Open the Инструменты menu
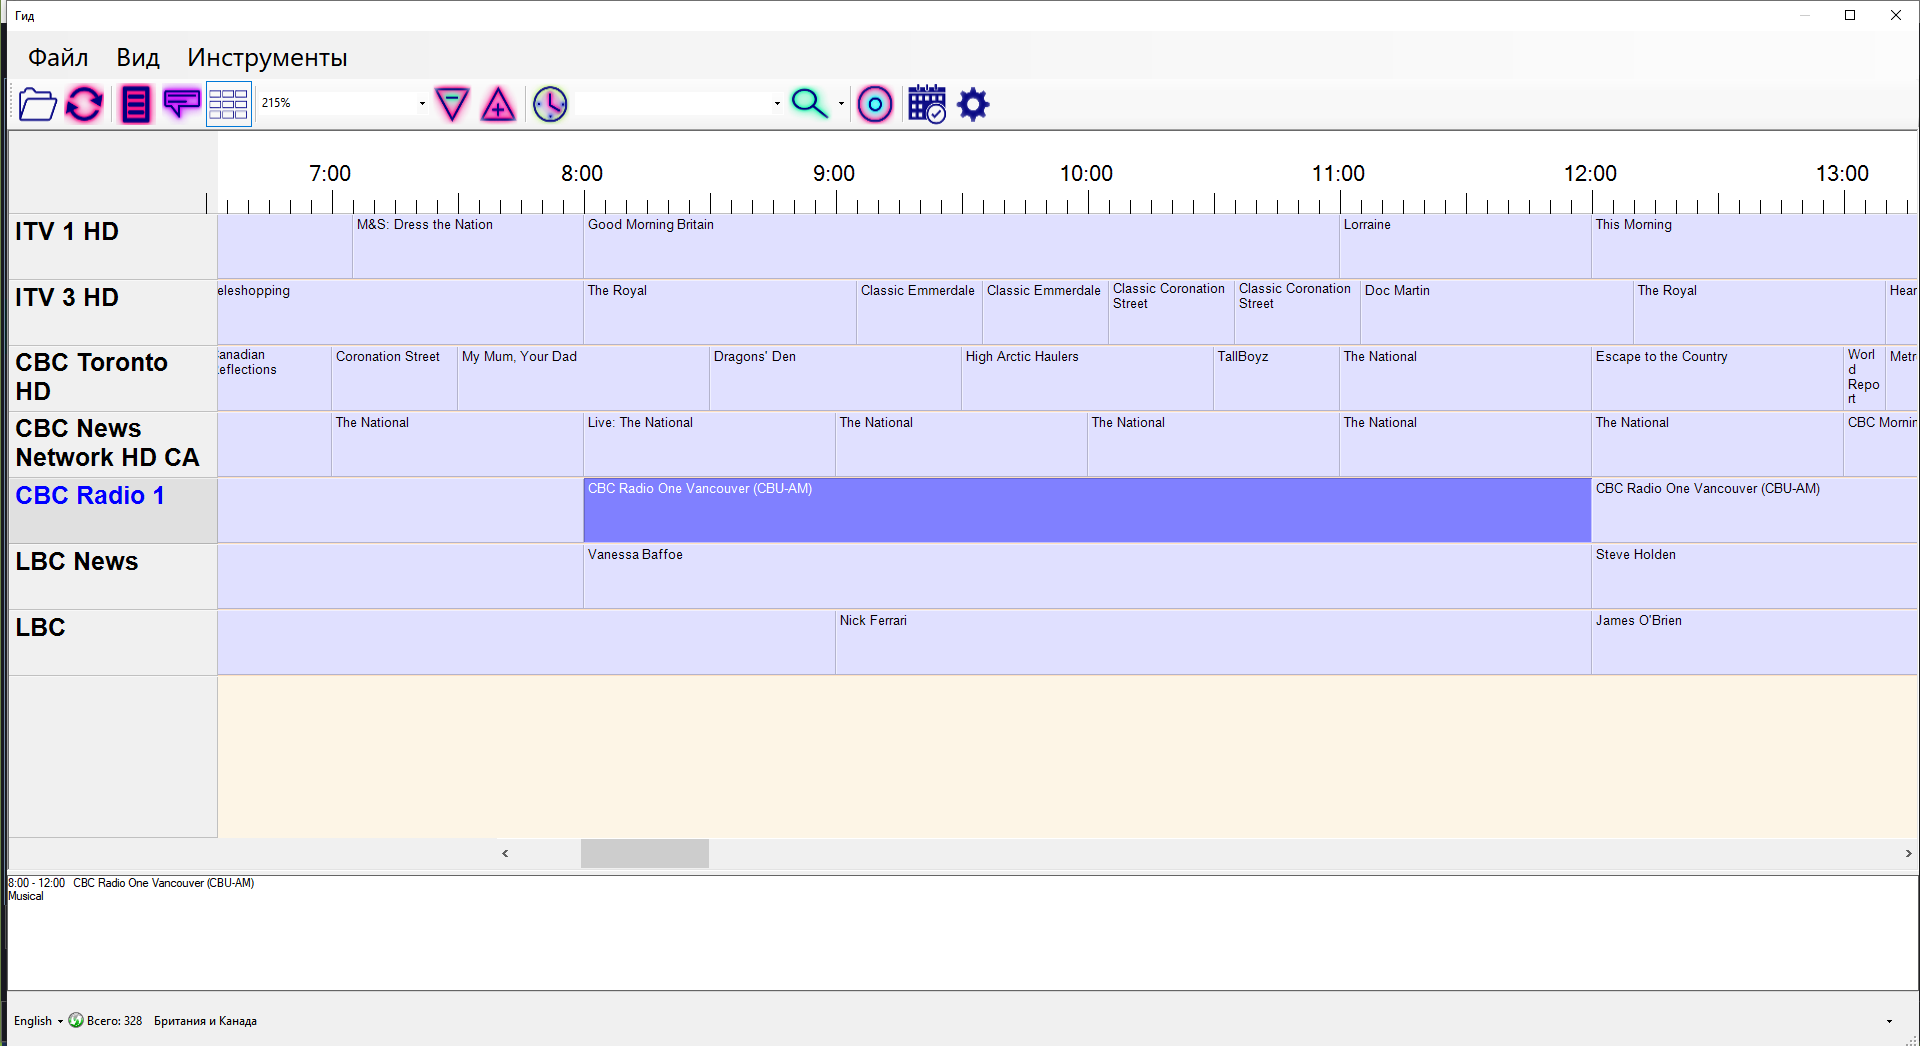 [x=267, y=58]
